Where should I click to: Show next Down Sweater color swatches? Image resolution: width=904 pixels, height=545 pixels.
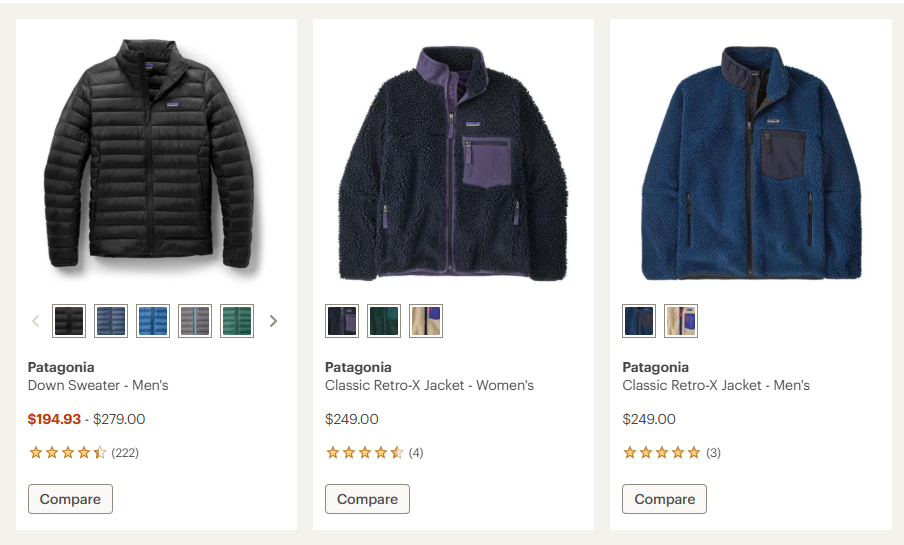pyautogui.click(x=273, y=321)
